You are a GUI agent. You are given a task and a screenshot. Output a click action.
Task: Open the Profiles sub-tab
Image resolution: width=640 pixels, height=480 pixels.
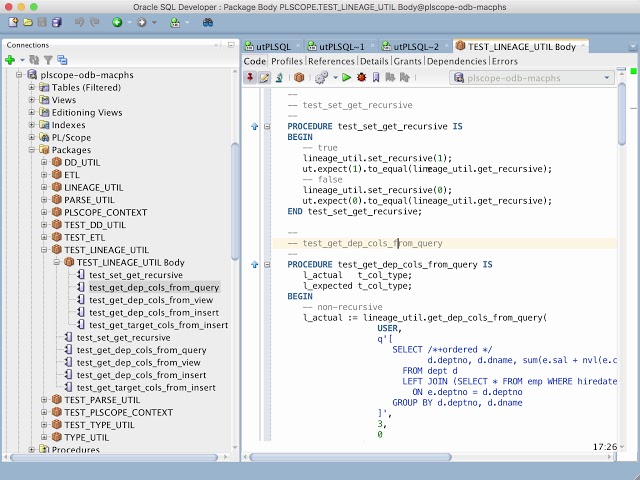pyautogui.click(x=287, y=61)
